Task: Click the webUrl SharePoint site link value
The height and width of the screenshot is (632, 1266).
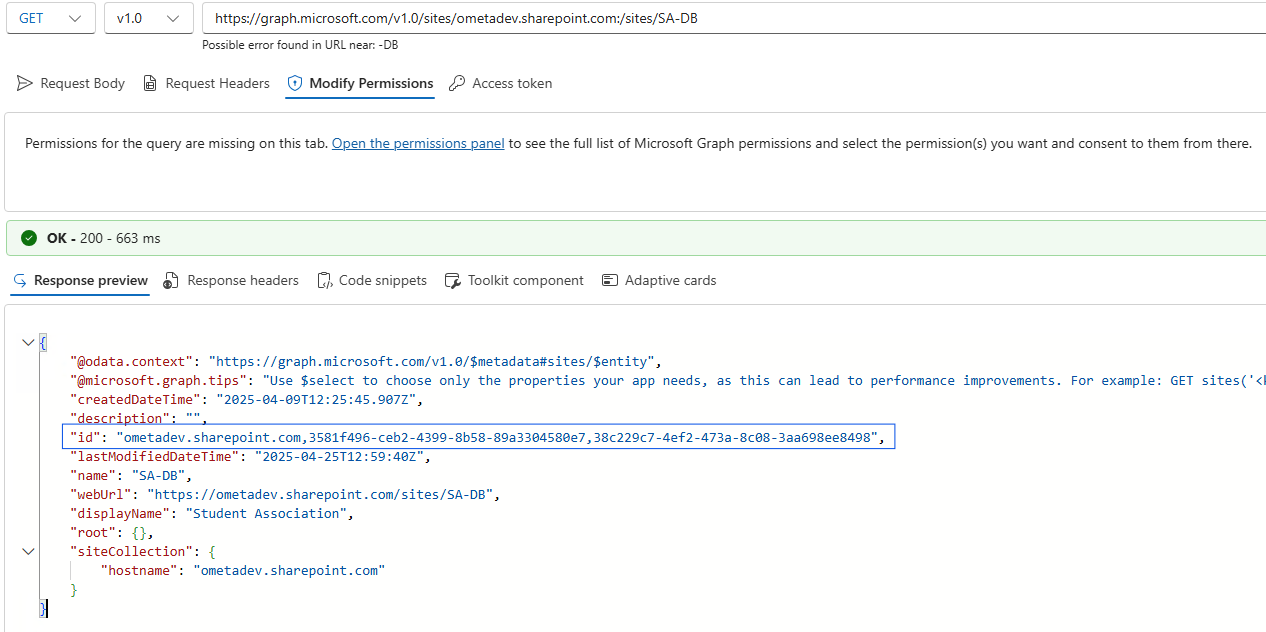Action: tap(322, 495)
